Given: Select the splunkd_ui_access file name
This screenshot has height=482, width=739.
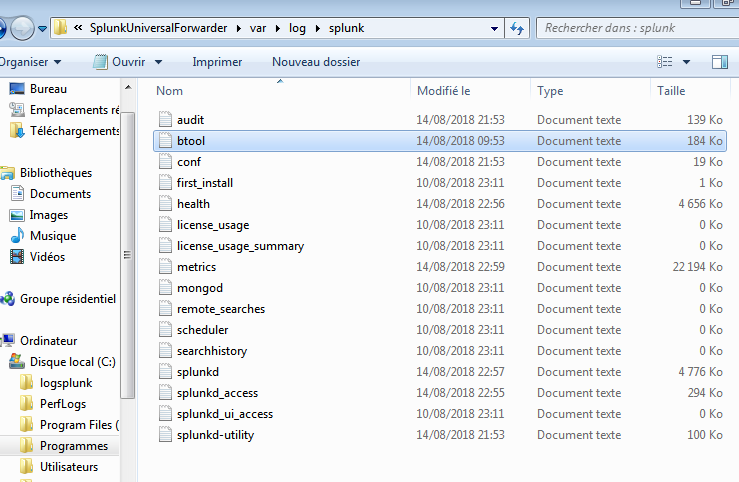Looking at the screenshot, I should 225,414.
